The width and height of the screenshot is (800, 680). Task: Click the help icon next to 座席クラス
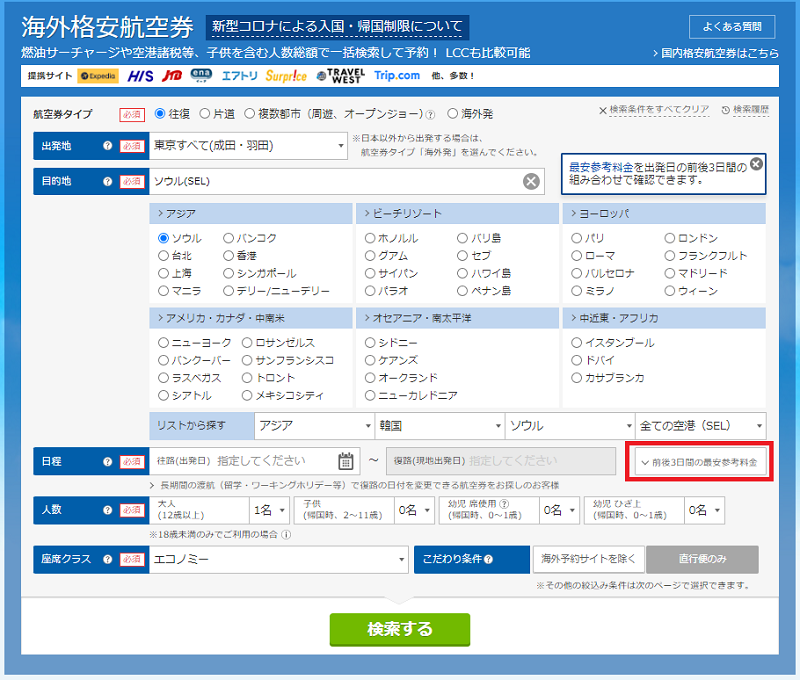[x=107, y=559]
